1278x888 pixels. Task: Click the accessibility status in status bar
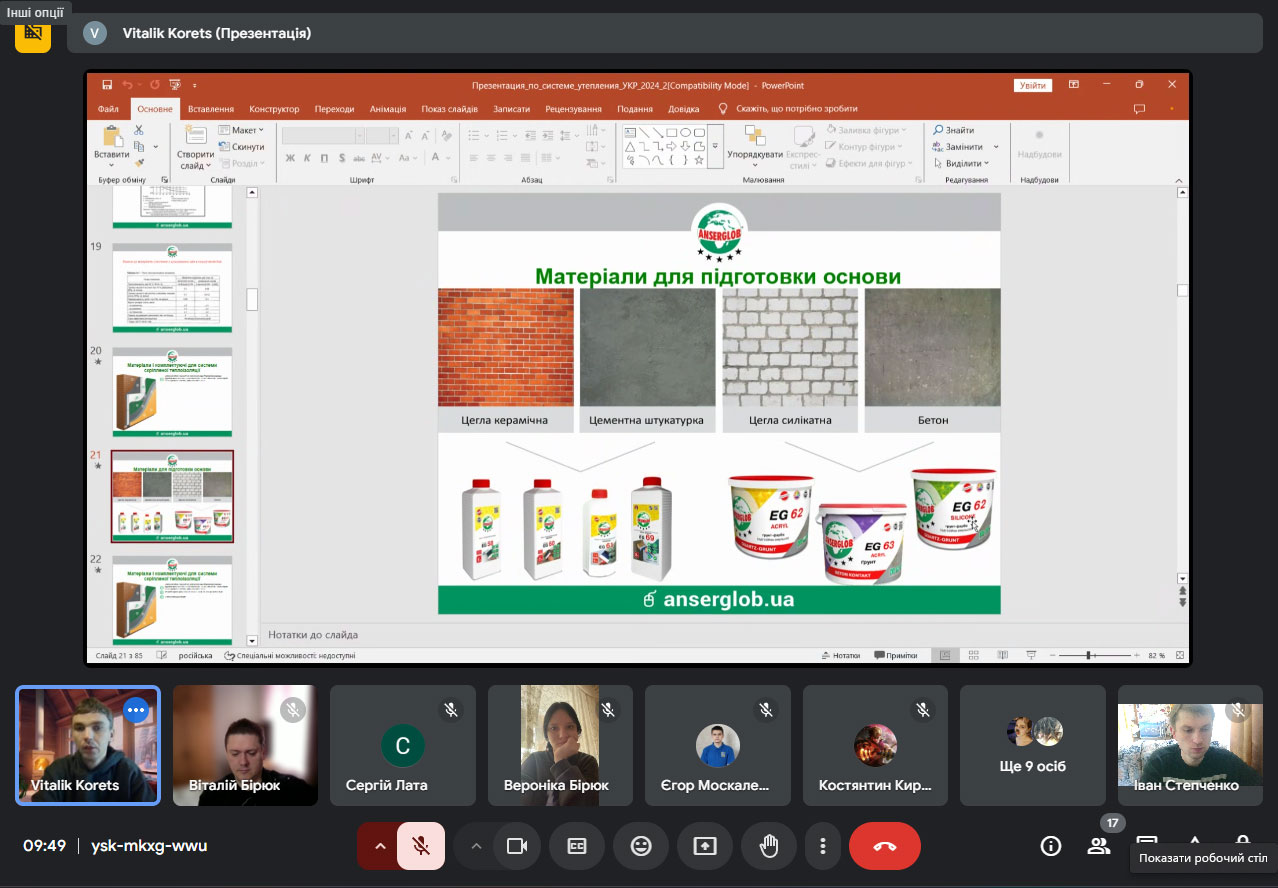pyautogui.click(x=290, y=656)
